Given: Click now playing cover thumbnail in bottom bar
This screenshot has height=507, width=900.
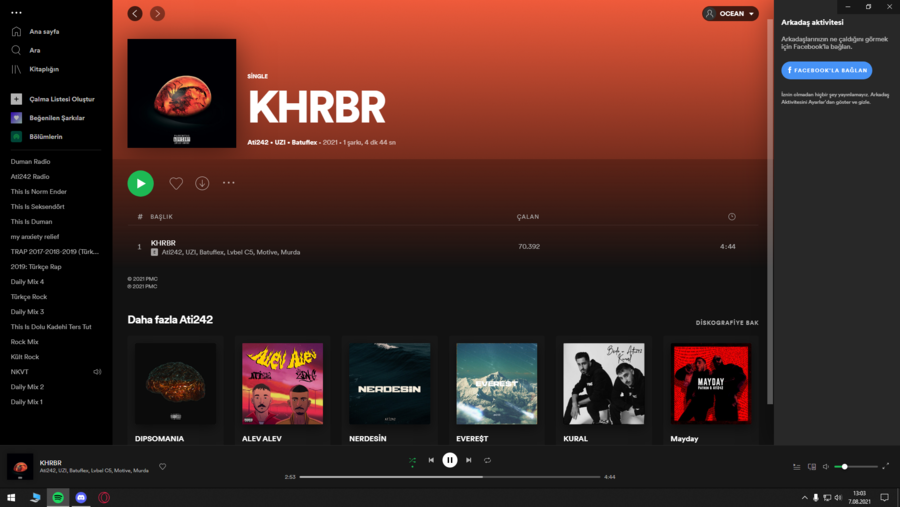Looking at the screenshot, I should click(x=20, y=466).
